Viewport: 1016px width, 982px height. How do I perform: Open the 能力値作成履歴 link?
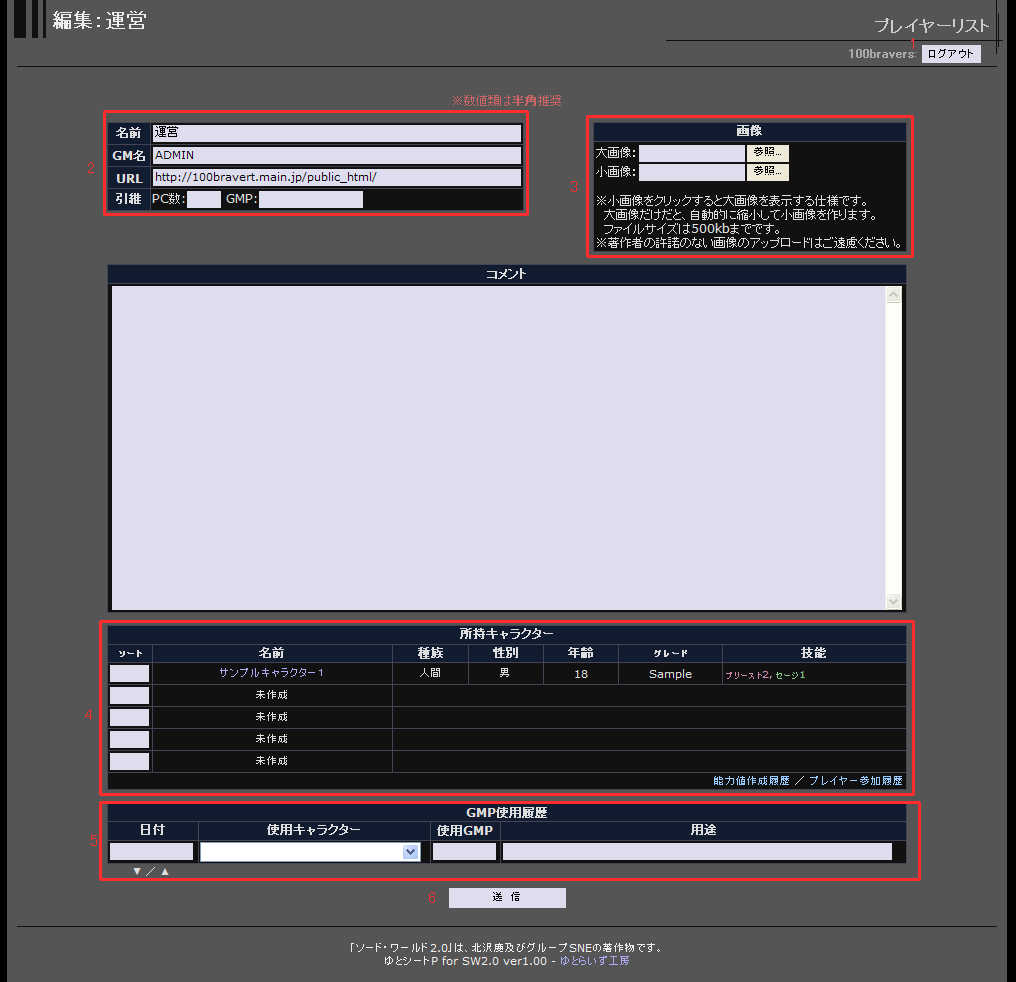pyautogui.click(x=751, y=780)
